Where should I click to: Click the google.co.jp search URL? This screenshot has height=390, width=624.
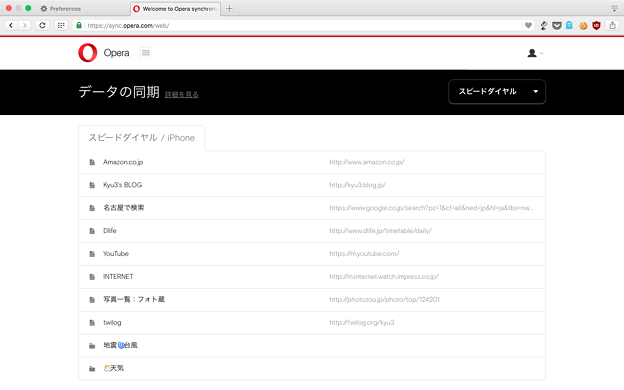(431, 208)
